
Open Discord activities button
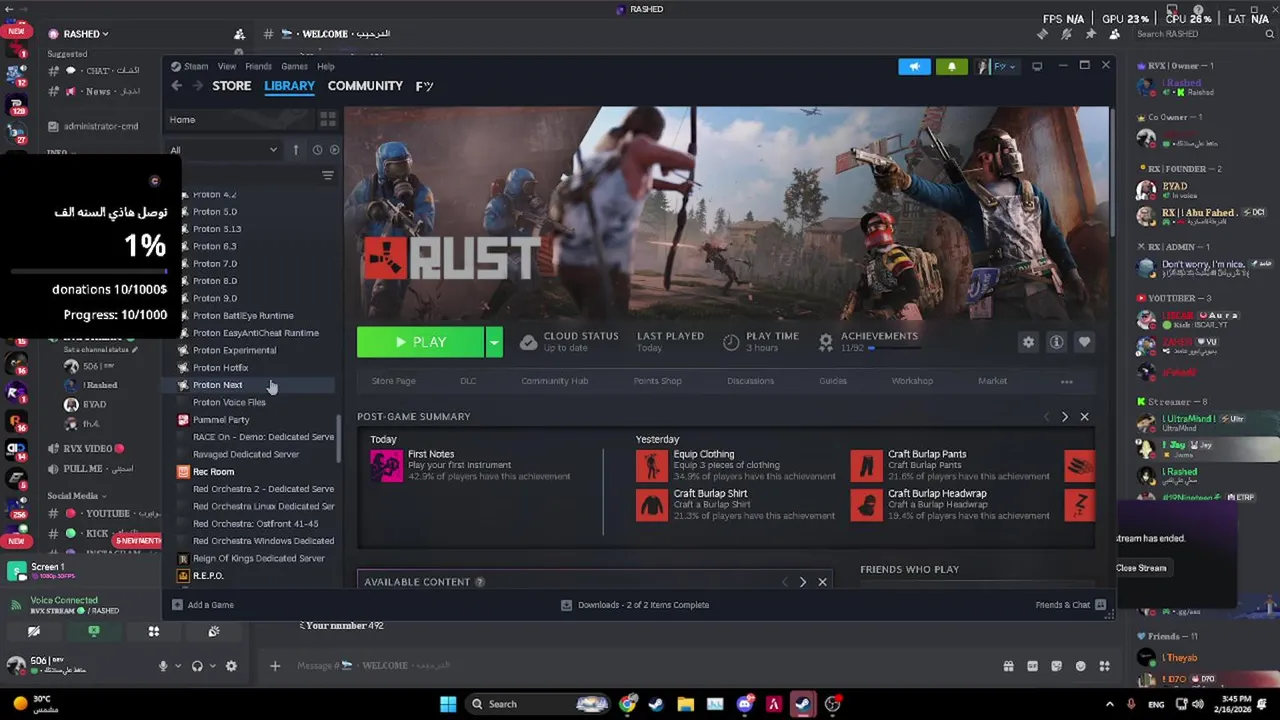(x=154, y=632)
